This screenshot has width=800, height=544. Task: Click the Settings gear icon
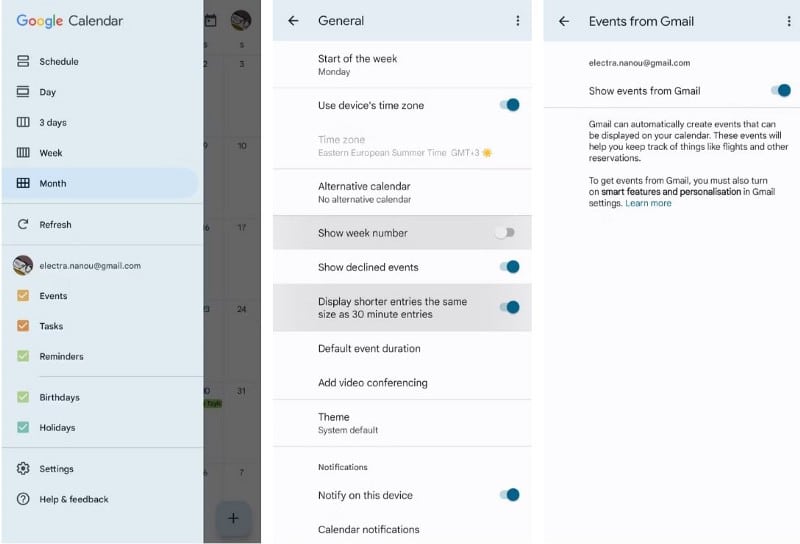[23, 468]
